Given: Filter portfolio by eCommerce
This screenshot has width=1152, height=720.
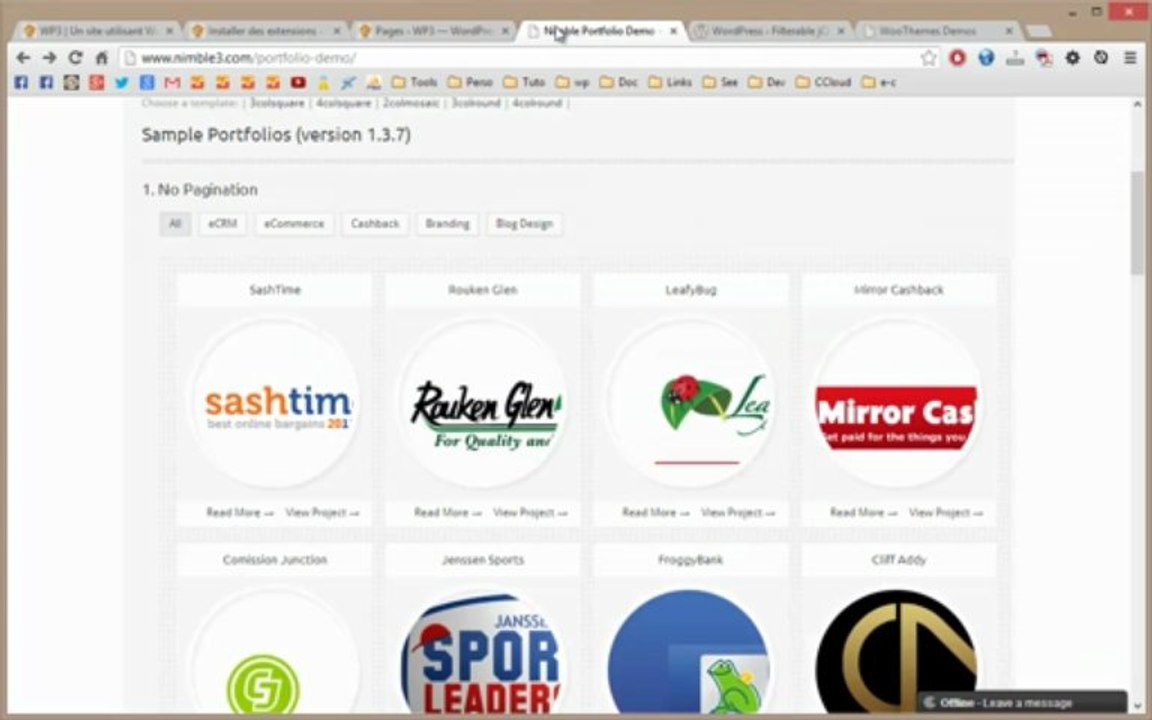Looking at the screenshot, I should [294, 223].
